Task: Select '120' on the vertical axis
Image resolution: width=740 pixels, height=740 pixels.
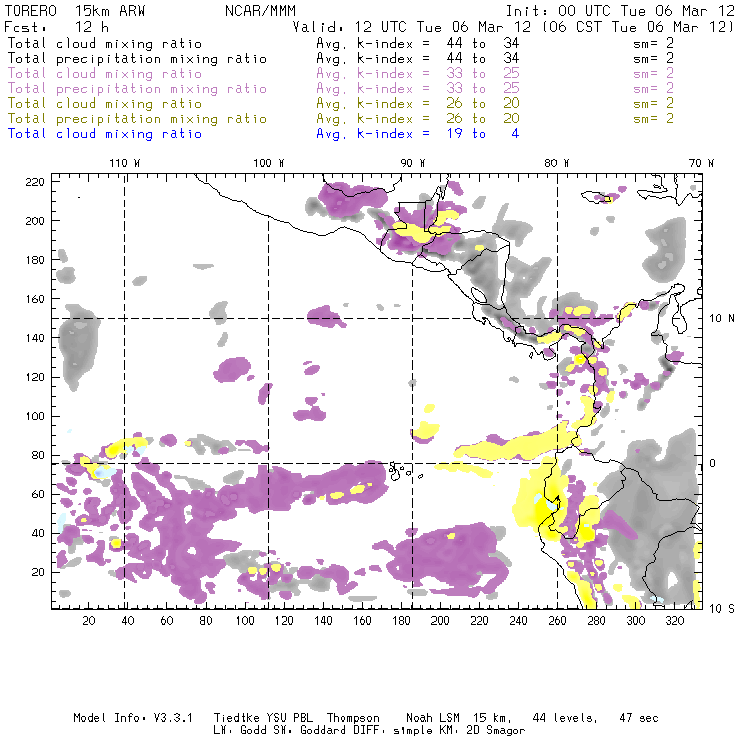Action: click(x=35, y=378)
